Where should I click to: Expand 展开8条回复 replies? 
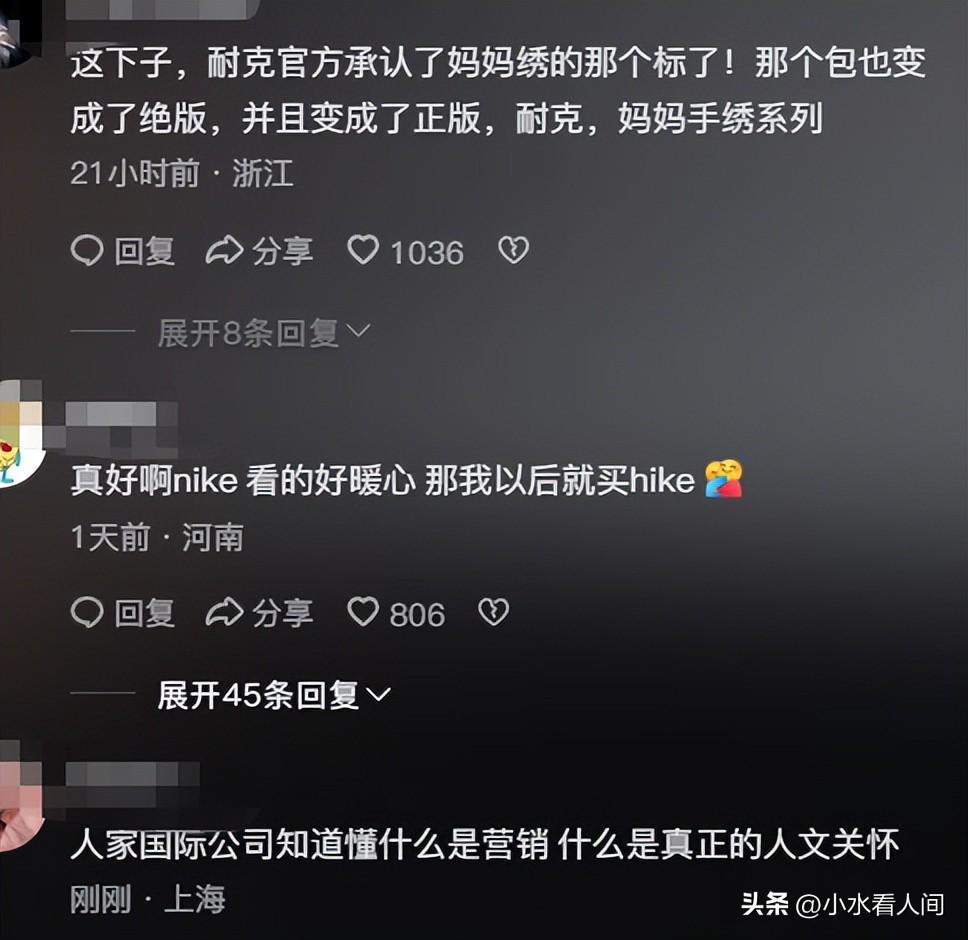(264, 333)
